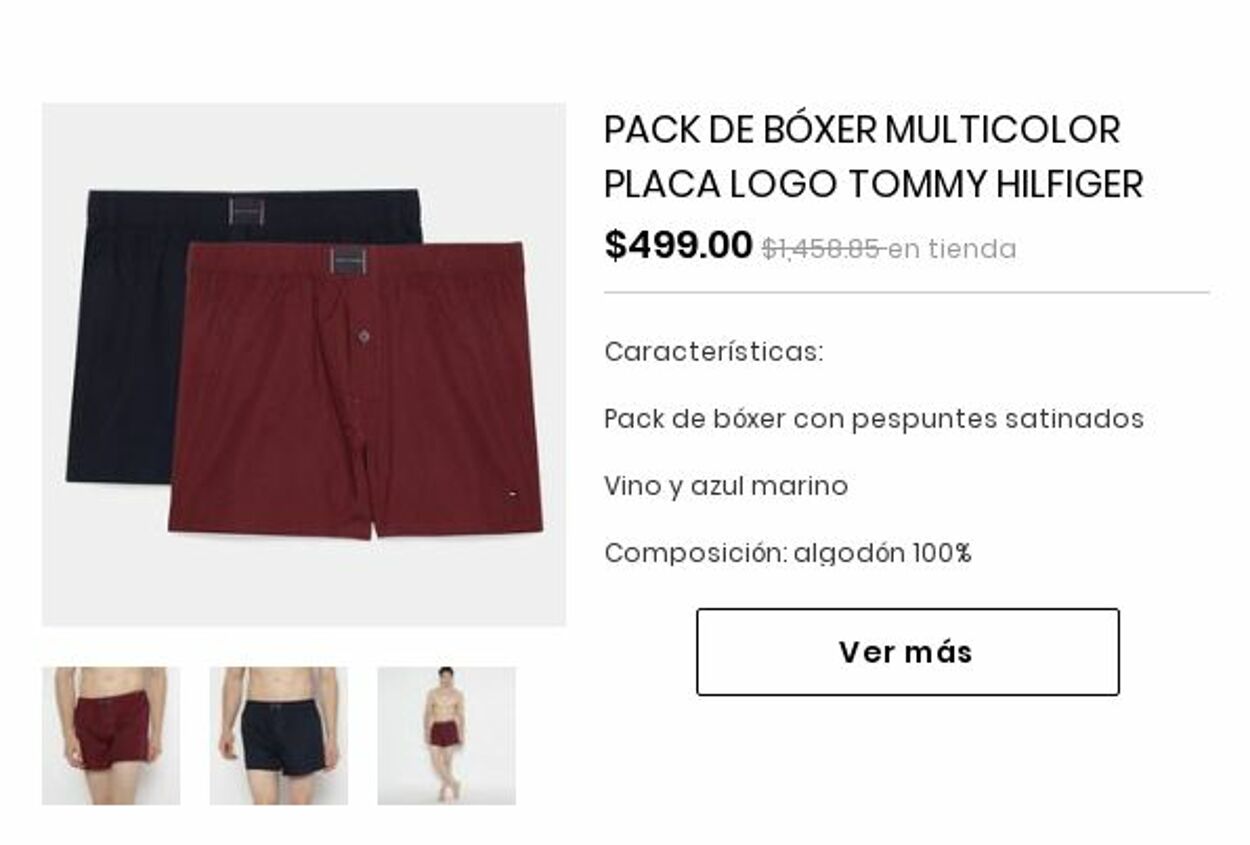
Task: Click the logo patch on the wine boxer waistband
Action: coord(347,262)
